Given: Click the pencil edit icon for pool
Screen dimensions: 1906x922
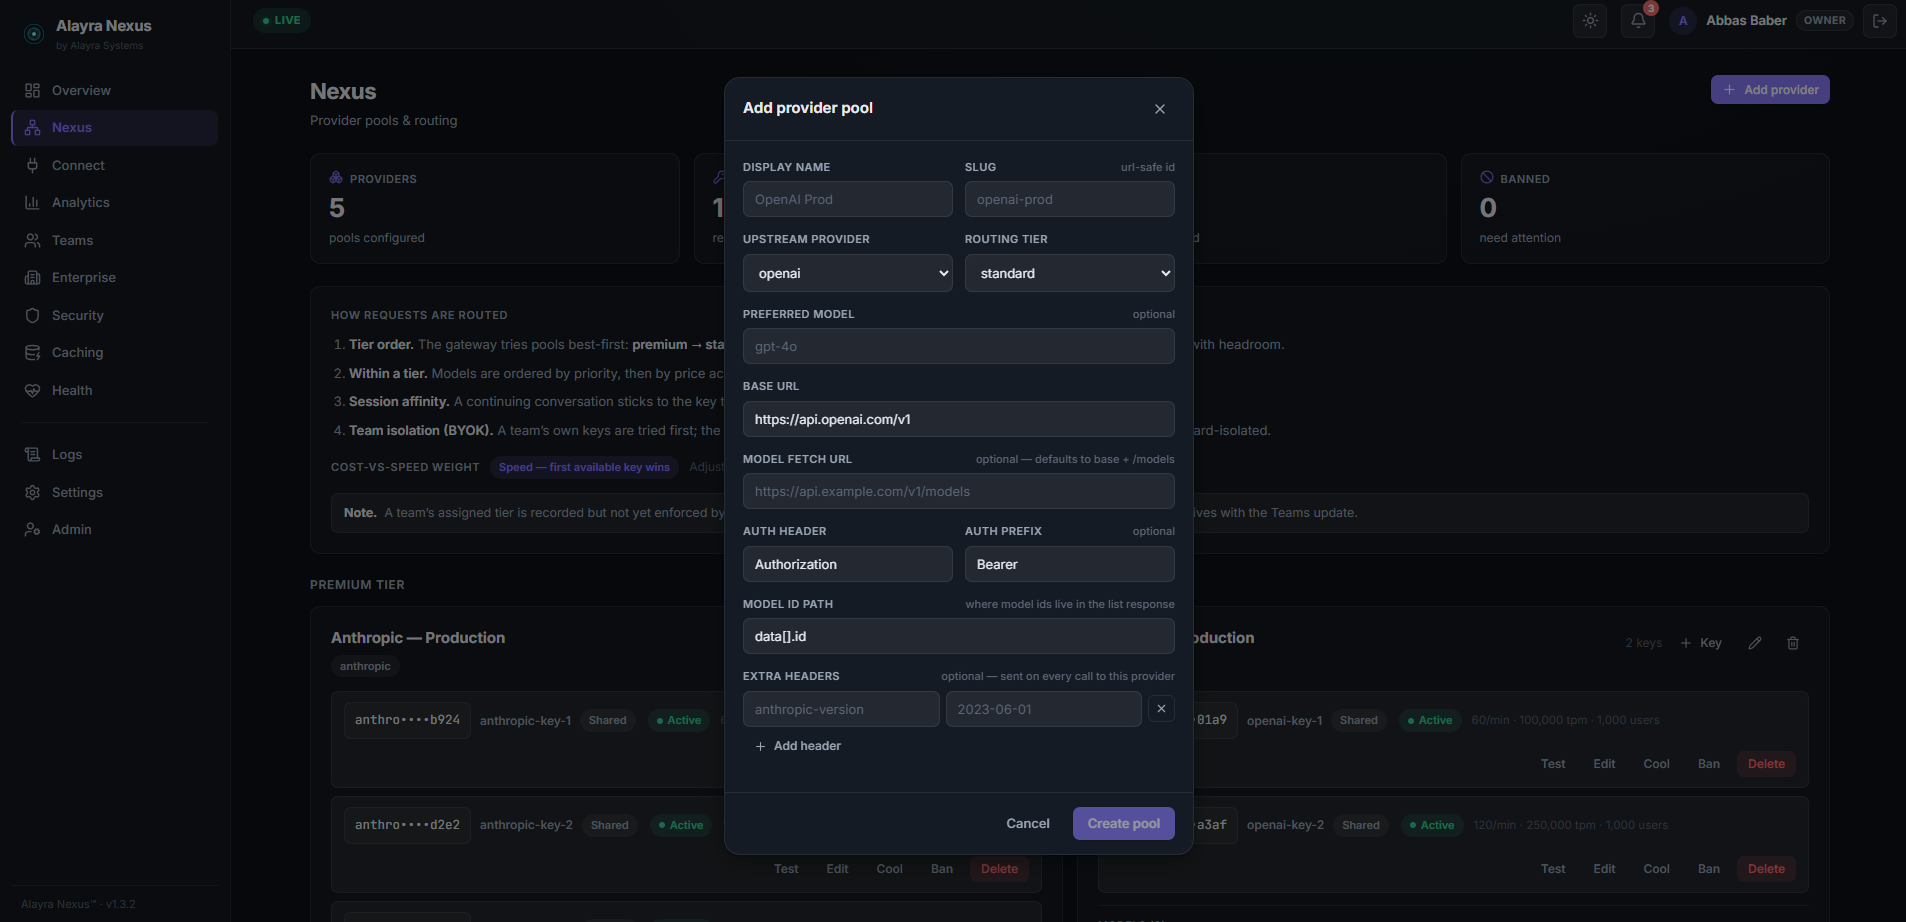Looking at the screenshot, I should 1755,643.
